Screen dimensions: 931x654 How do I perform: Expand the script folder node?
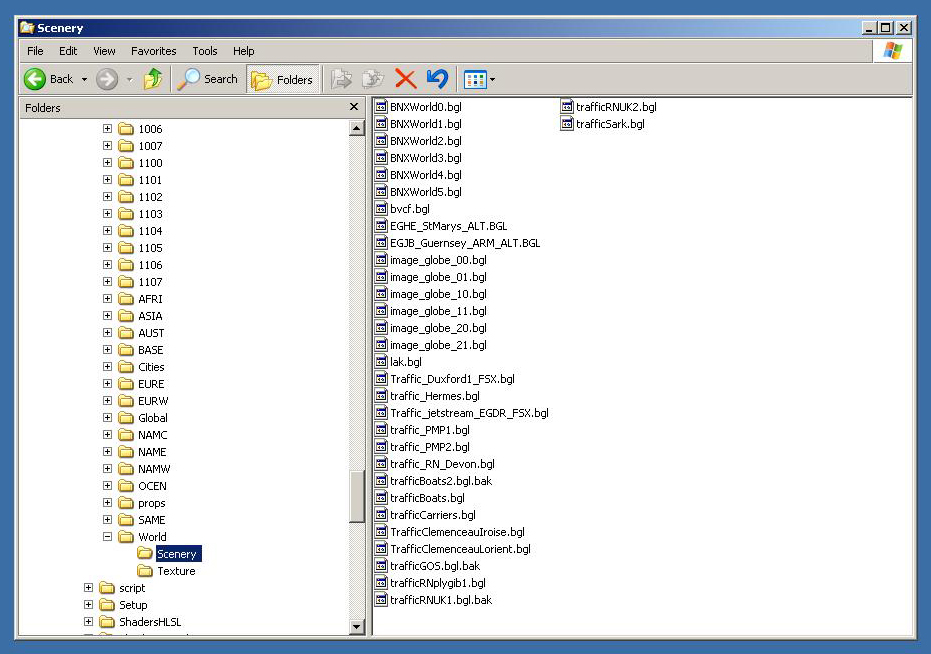coord(88,587)
